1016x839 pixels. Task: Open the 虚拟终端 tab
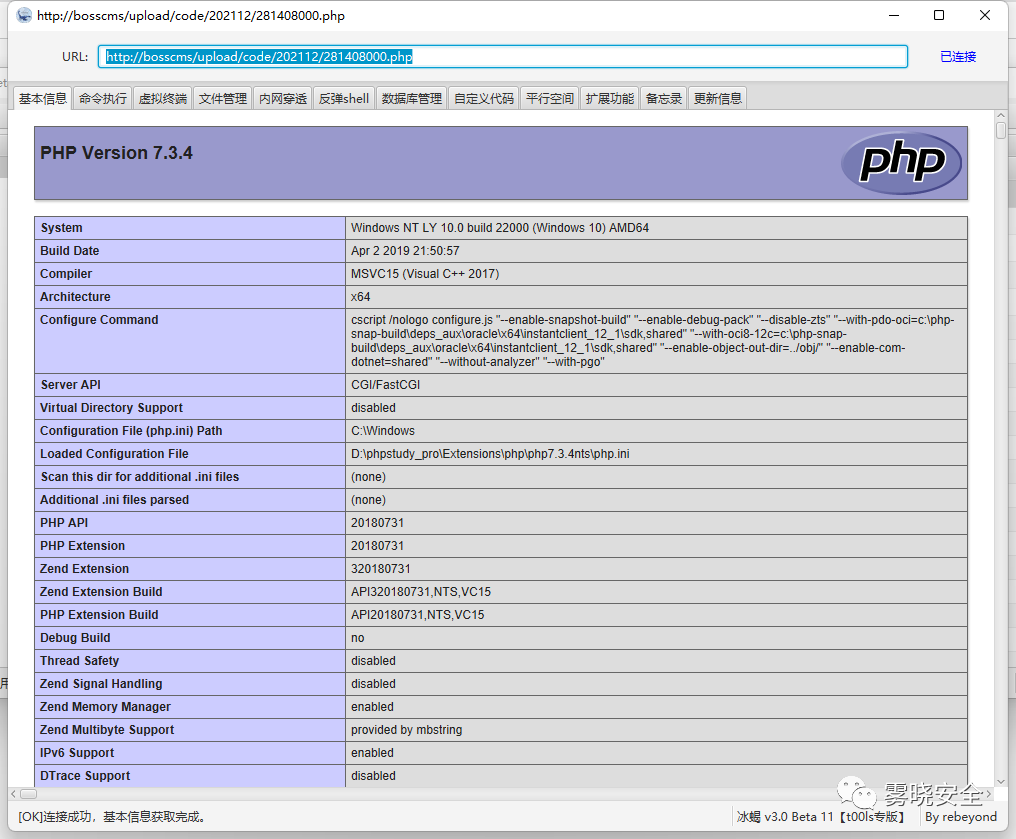[x=163, y=98]
